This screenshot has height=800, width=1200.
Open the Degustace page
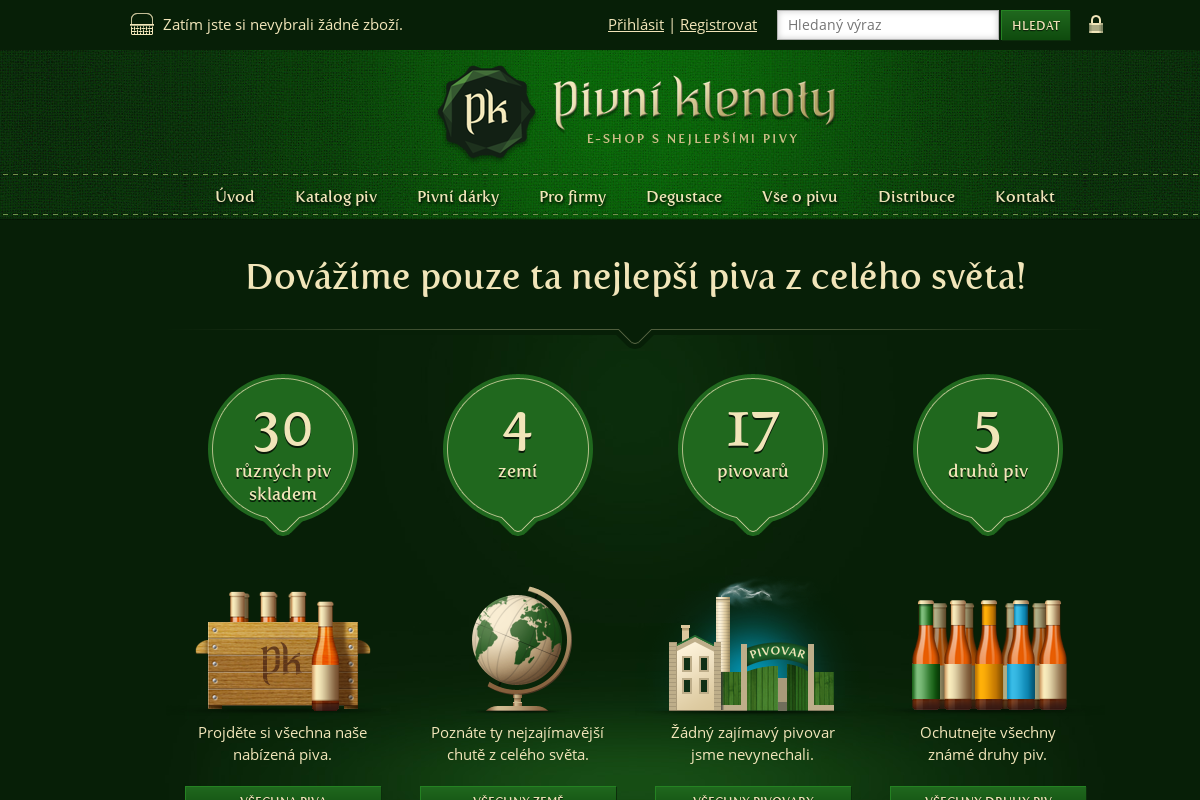684,197
